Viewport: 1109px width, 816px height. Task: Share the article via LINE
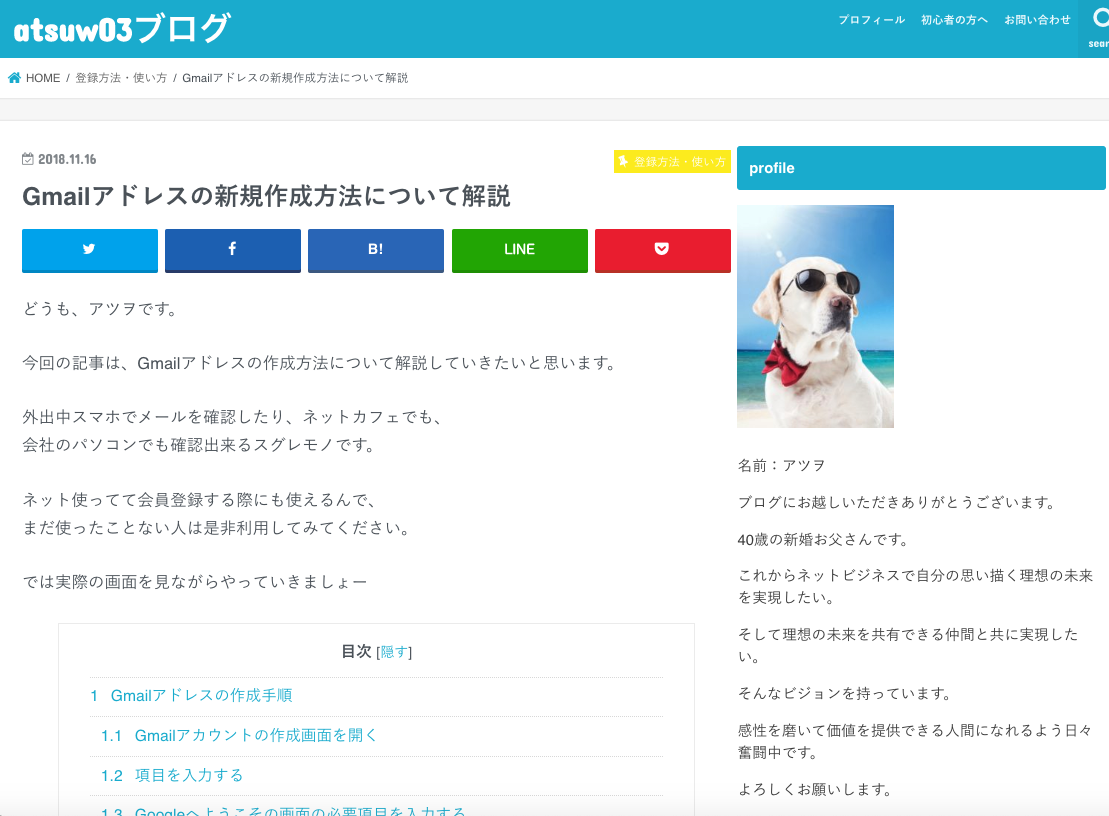point(520,250)
